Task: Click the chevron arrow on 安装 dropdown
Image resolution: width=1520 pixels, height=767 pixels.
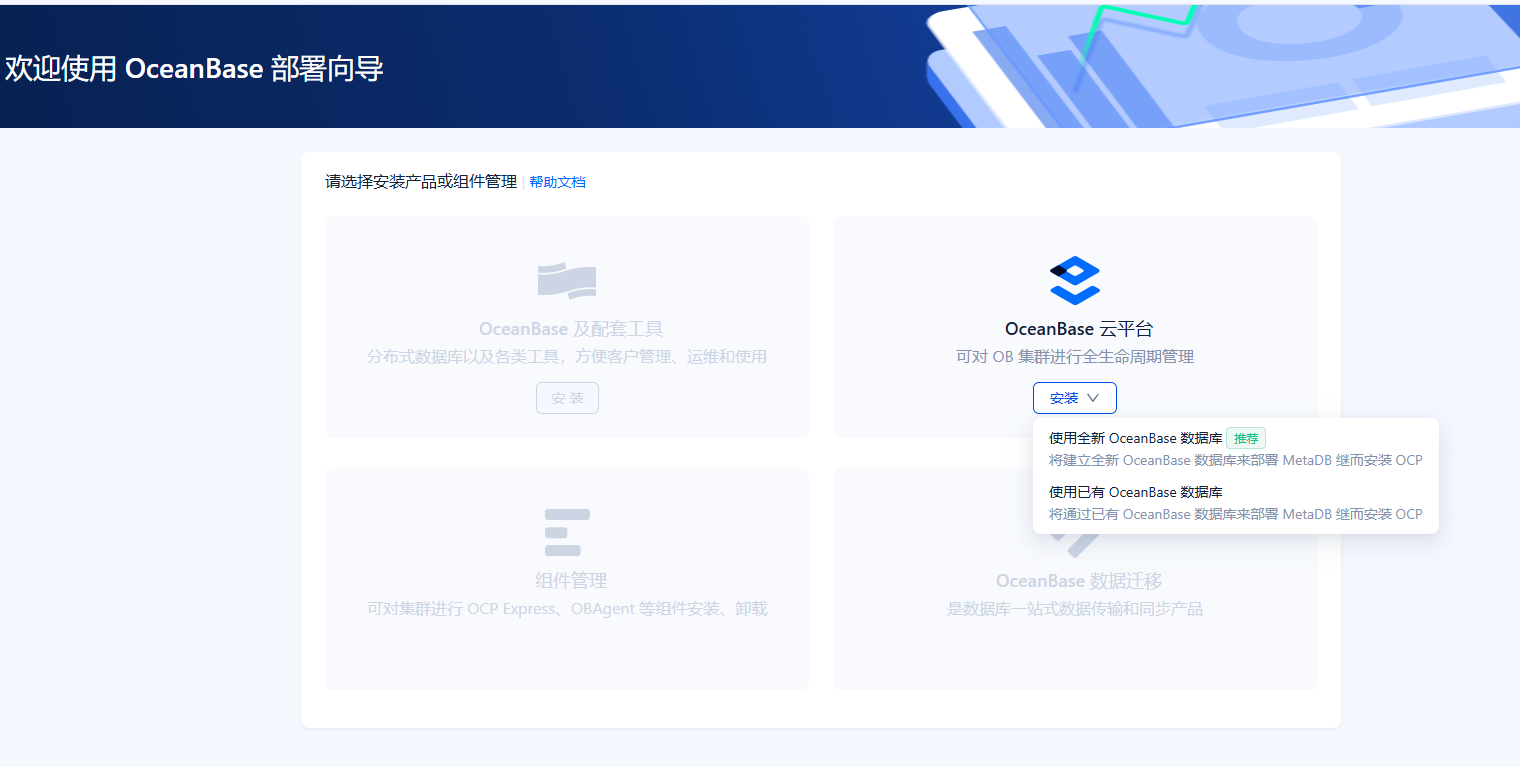Action: point(1093,398)
